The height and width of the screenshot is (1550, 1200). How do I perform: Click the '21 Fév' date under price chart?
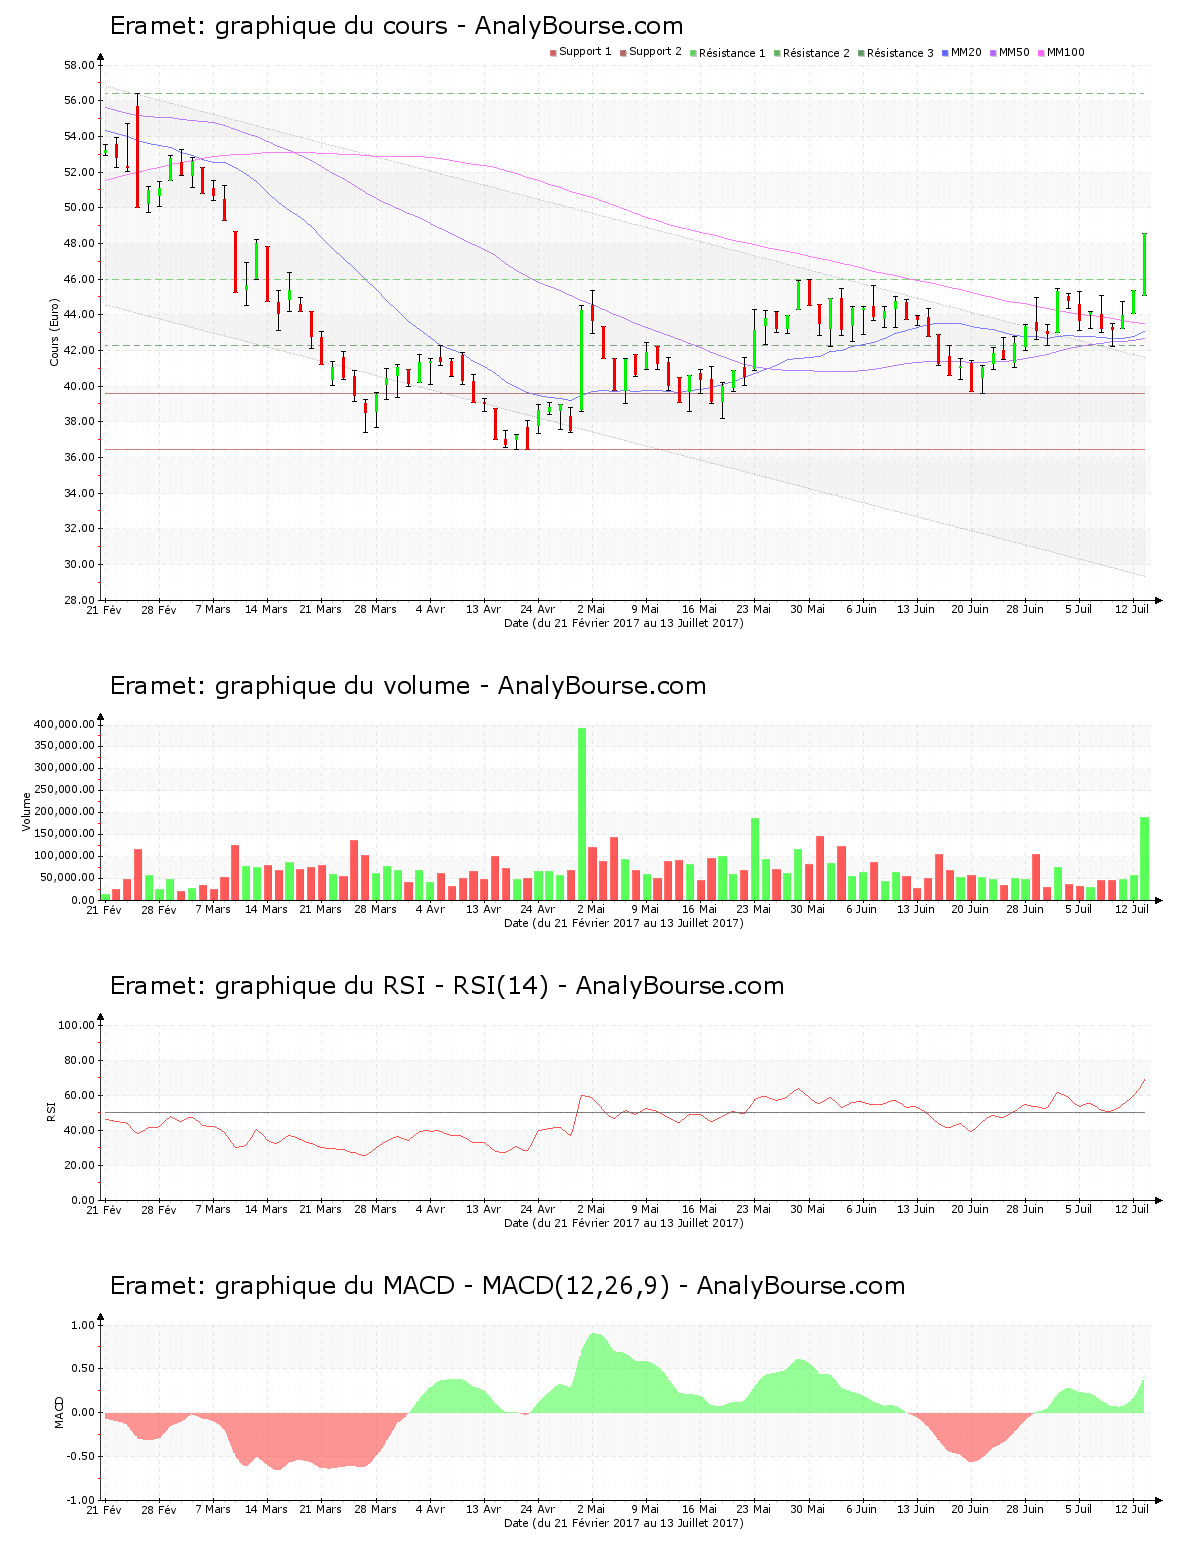pos(106,609)
